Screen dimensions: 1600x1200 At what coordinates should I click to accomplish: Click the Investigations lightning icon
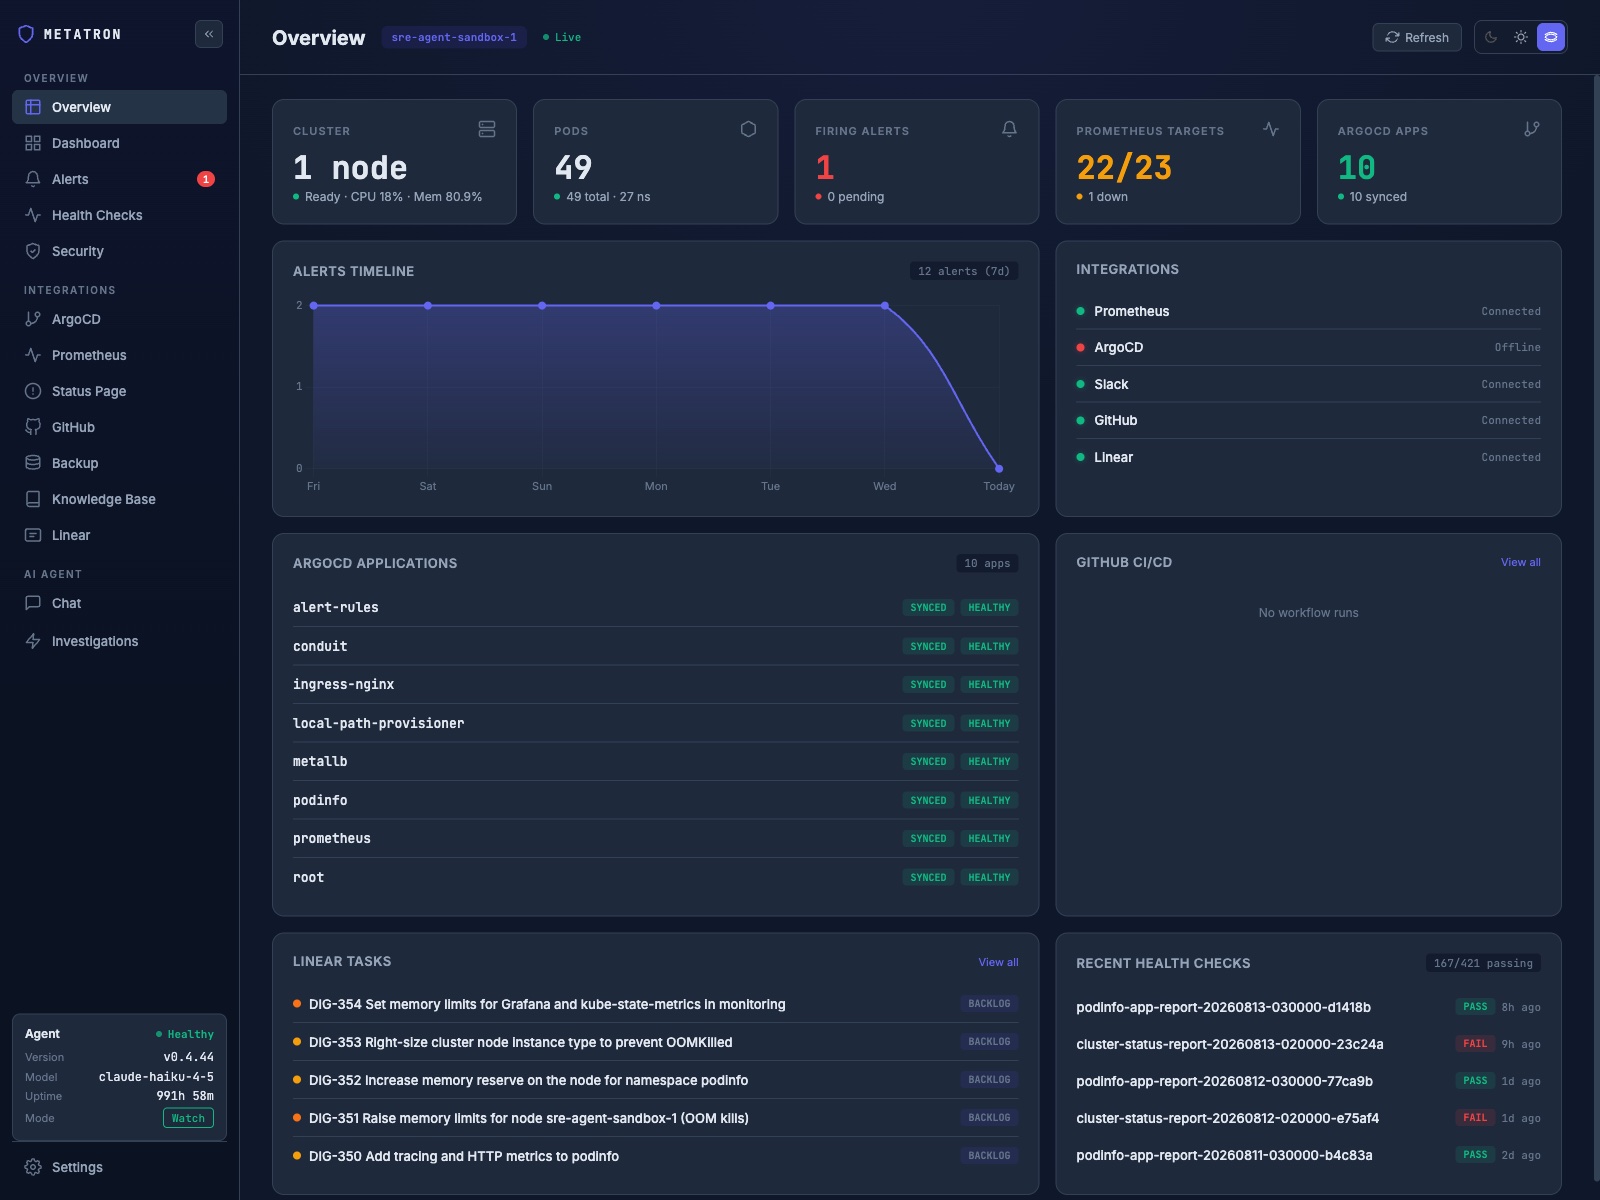33,641
